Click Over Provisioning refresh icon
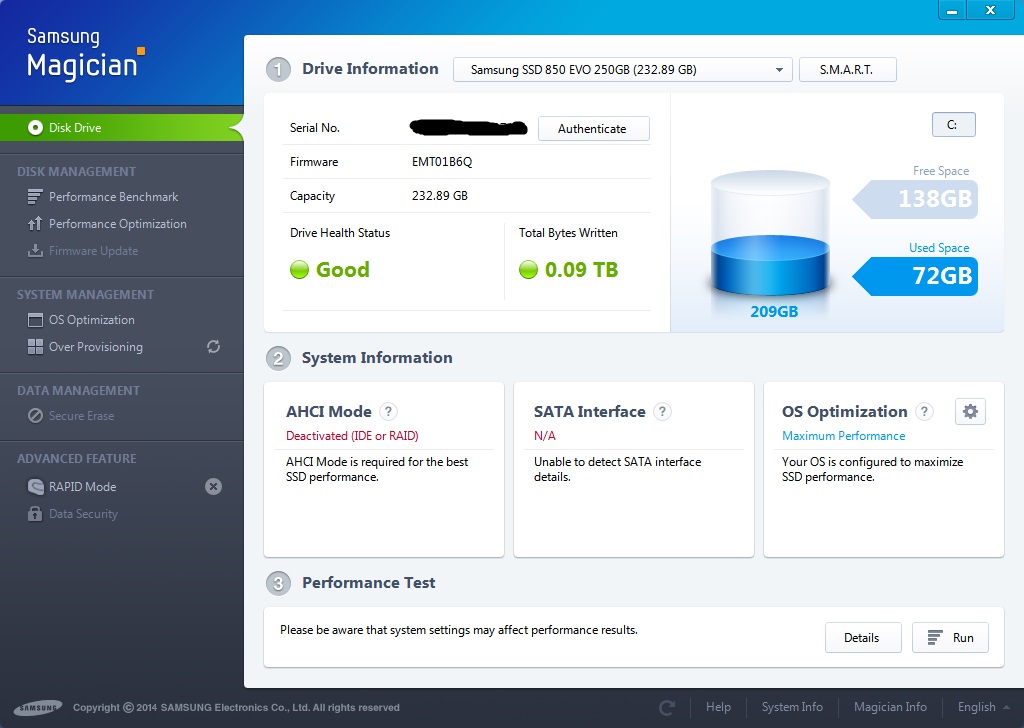 [x=214, y=347]
